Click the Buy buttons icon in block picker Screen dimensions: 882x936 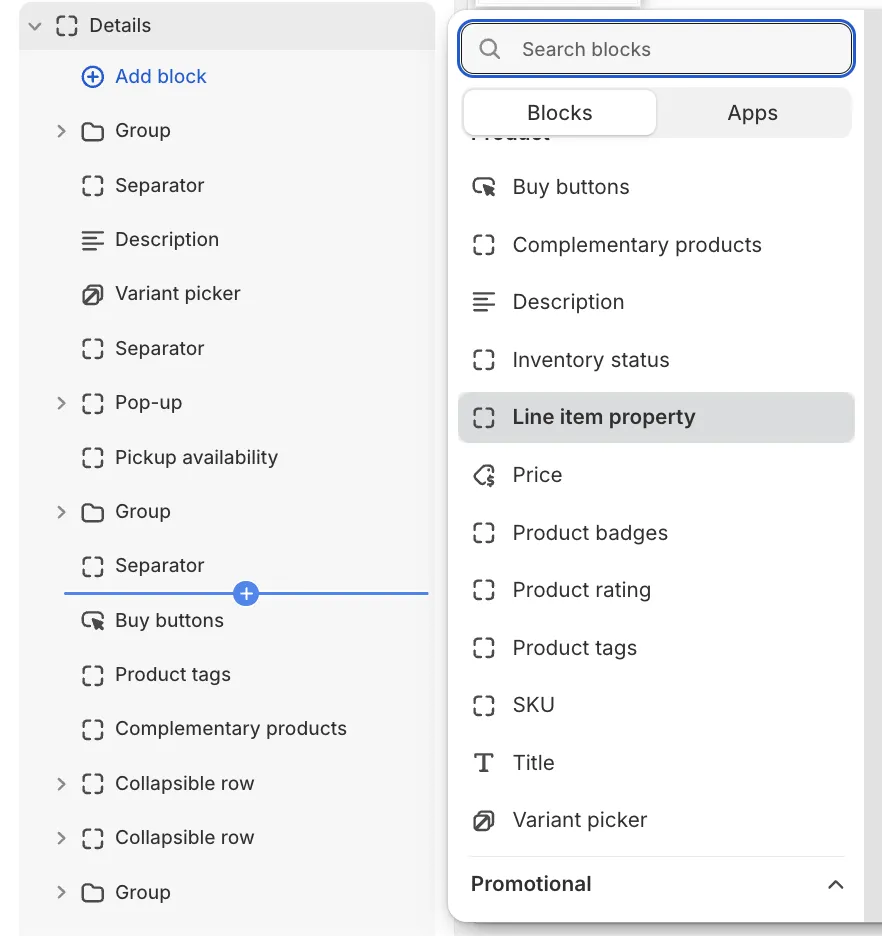click(484, 187)
